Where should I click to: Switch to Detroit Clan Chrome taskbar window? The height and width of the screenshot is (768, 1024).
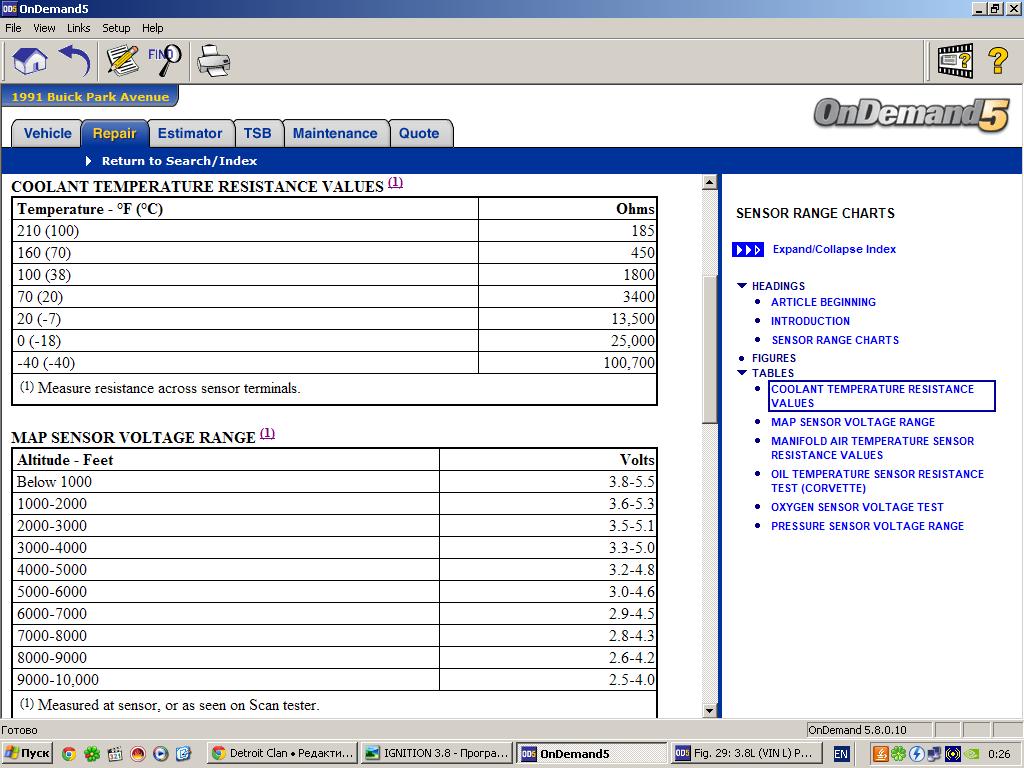(x=283, y=754)
